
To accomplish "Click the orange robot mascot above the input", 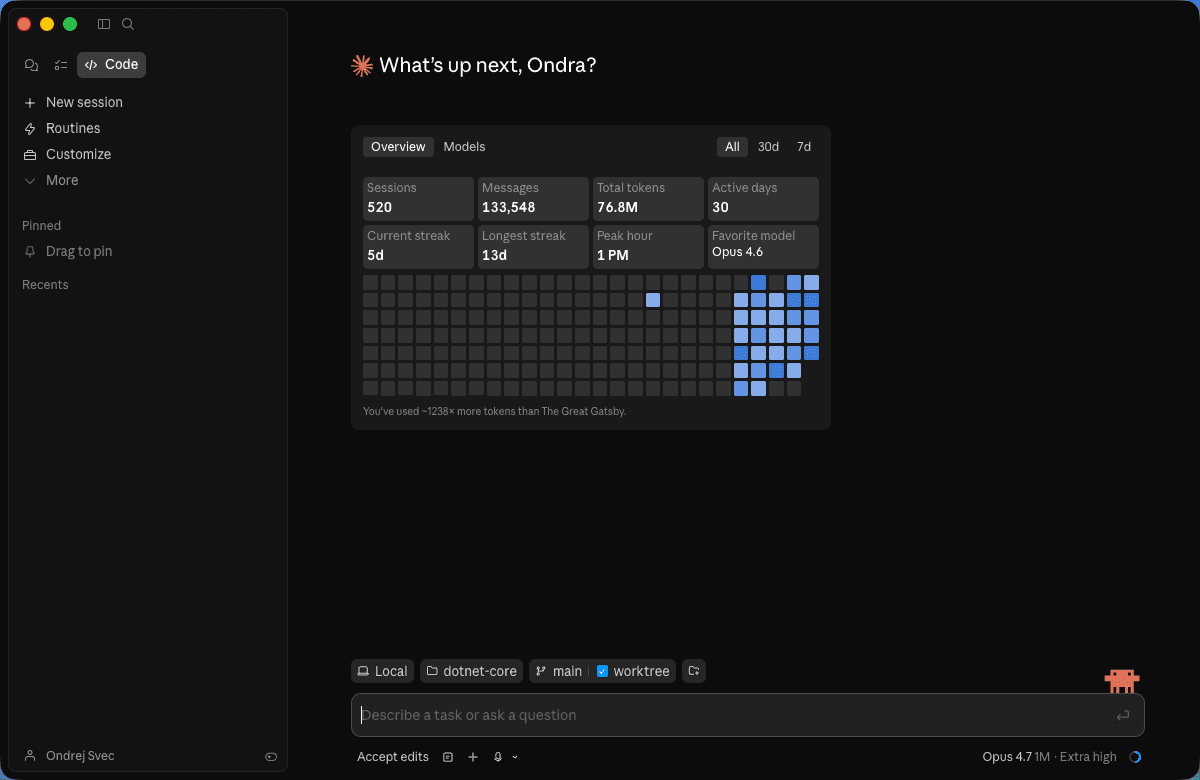I will pyautogui.click(x=1122, y=680).
